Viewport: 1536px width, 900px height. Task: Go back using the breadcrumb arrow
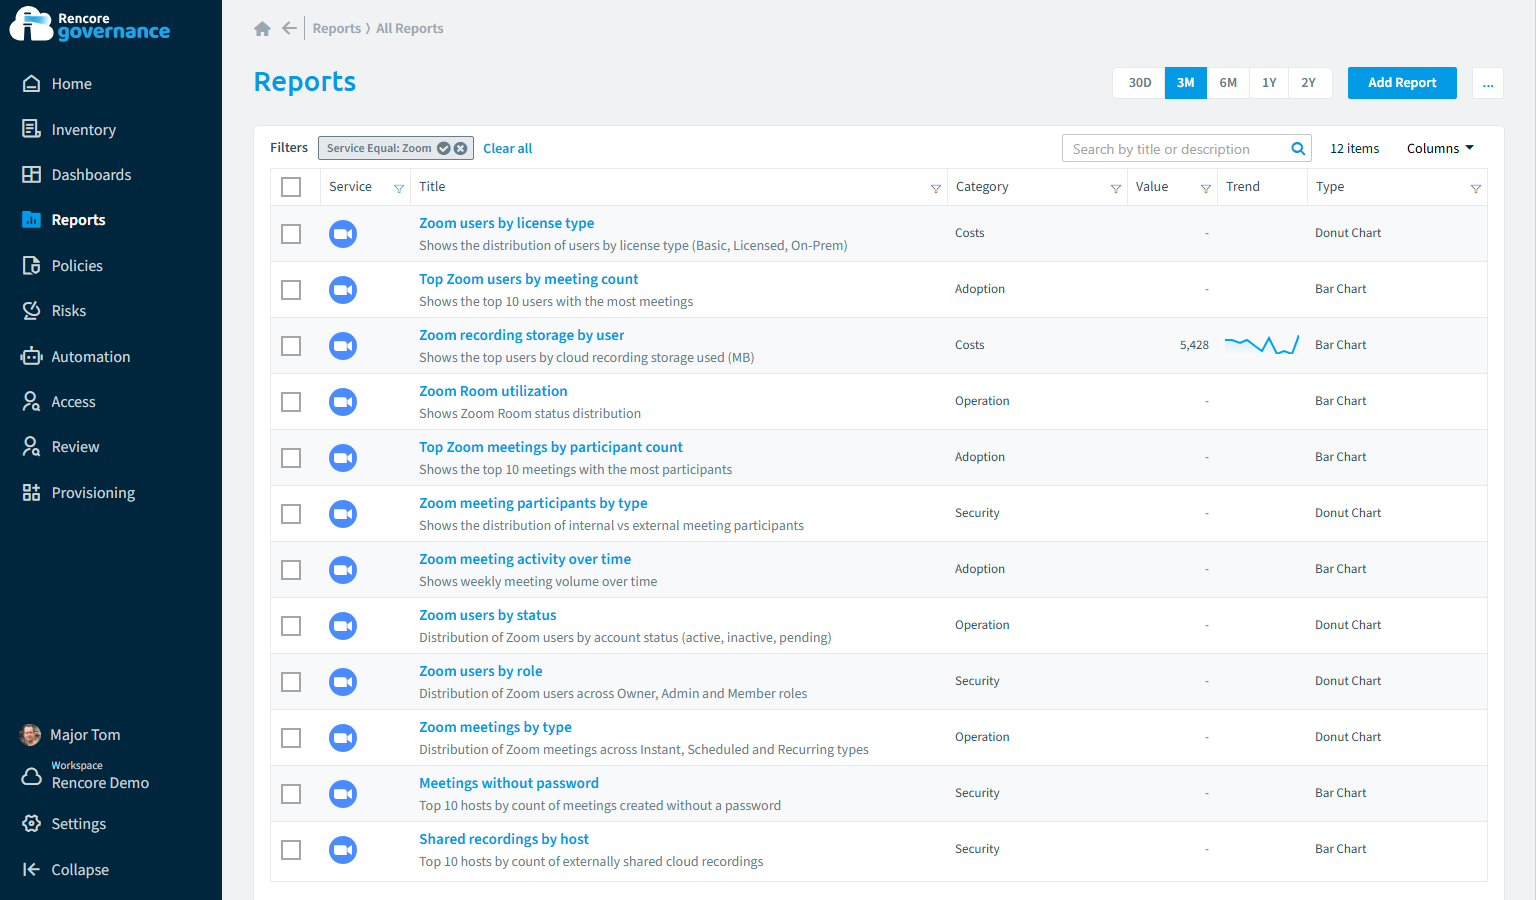(290, 28)
